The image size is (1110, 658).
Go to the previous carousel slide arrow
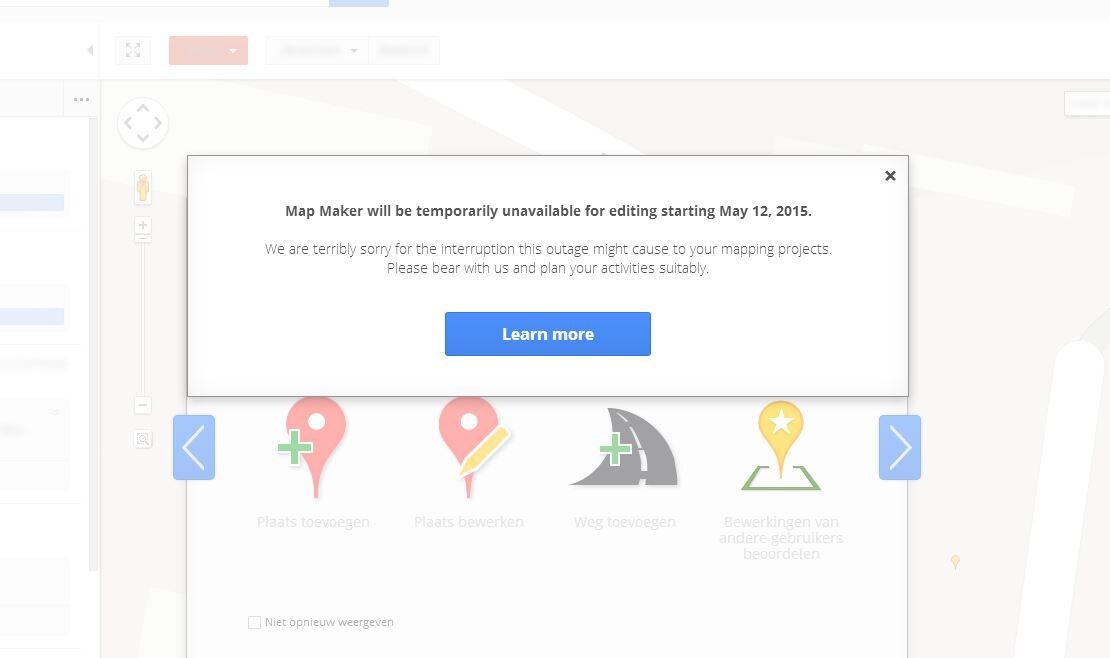[194, 448]
